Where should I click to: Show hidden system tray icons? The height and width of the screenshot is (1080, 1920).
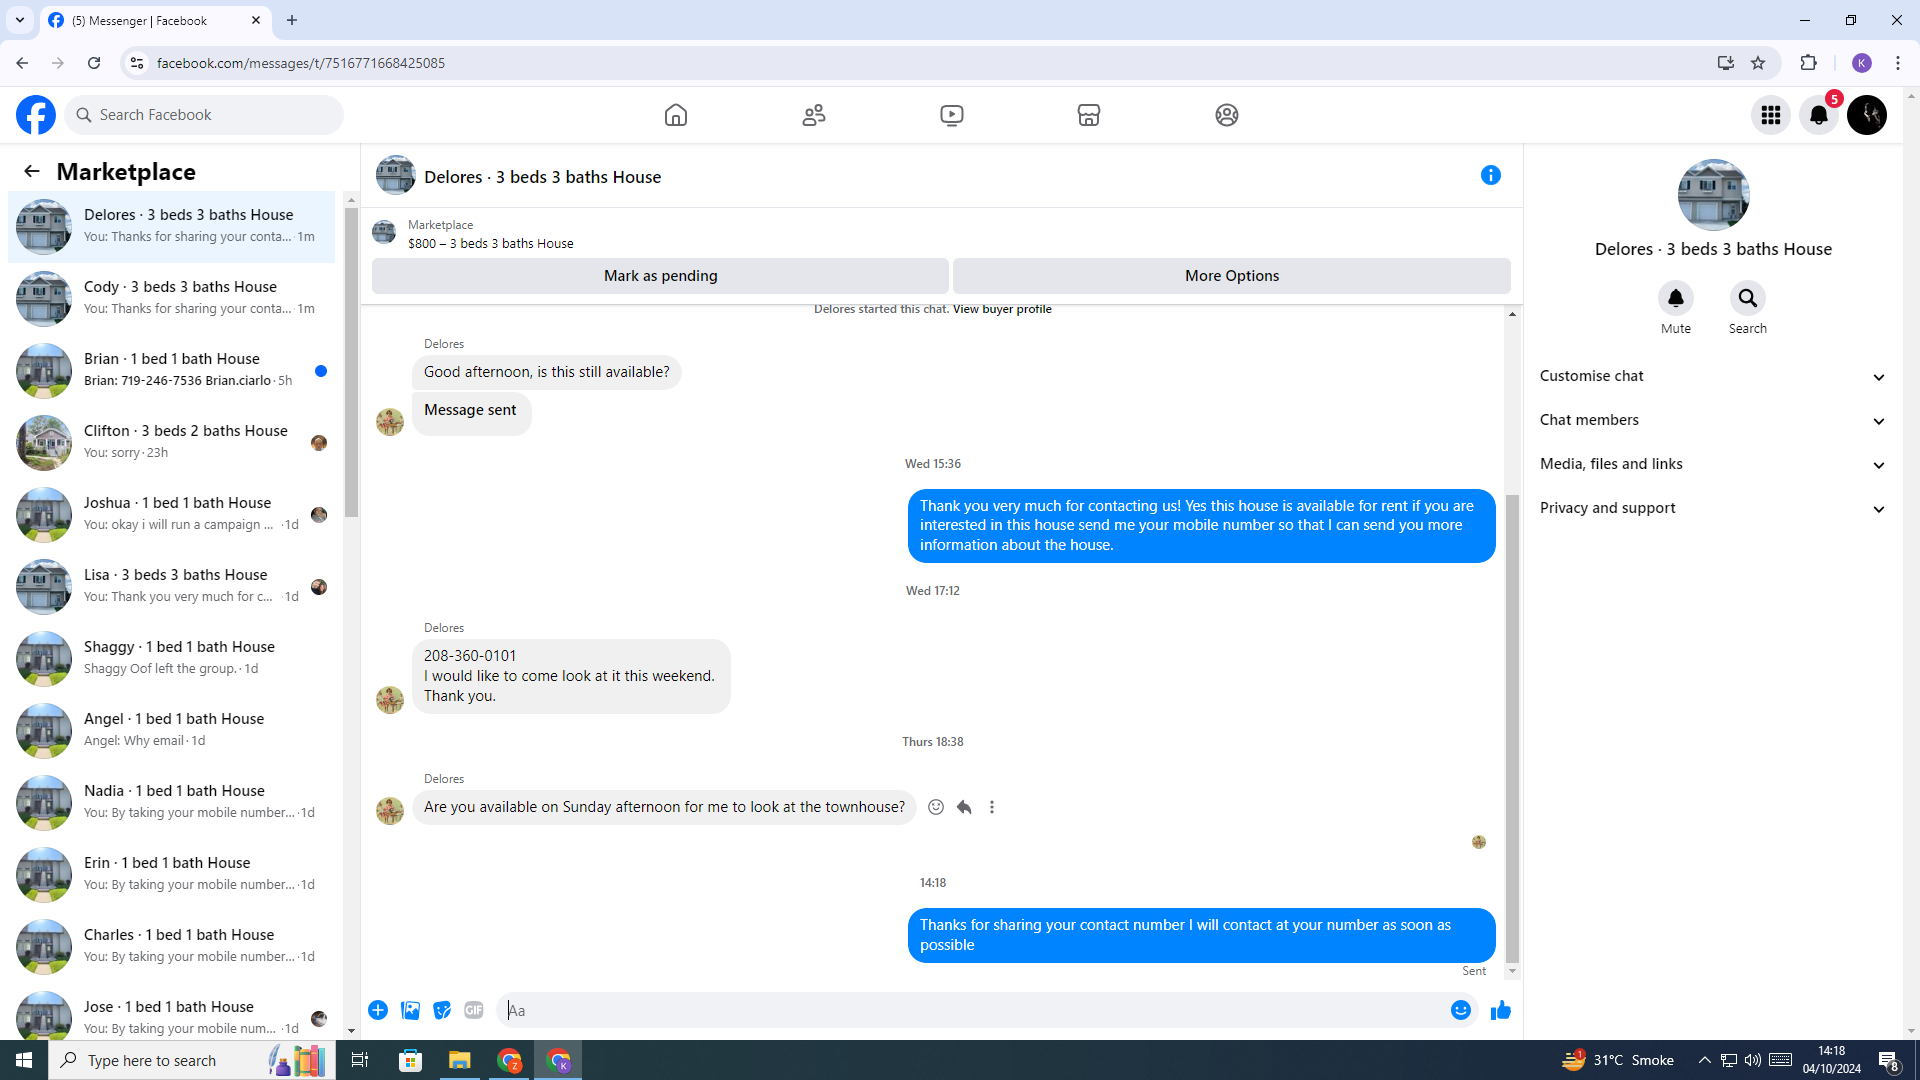(x=1704, y=1060)
